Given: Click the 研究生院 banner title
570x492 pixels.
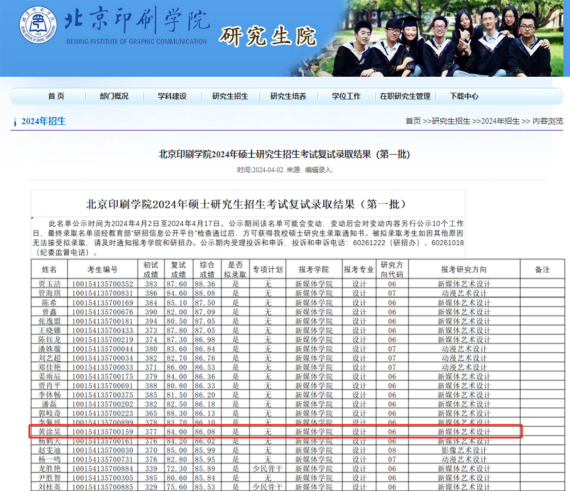Looking at the screenshot, I should pyautogui.click(x=268, y=36).
